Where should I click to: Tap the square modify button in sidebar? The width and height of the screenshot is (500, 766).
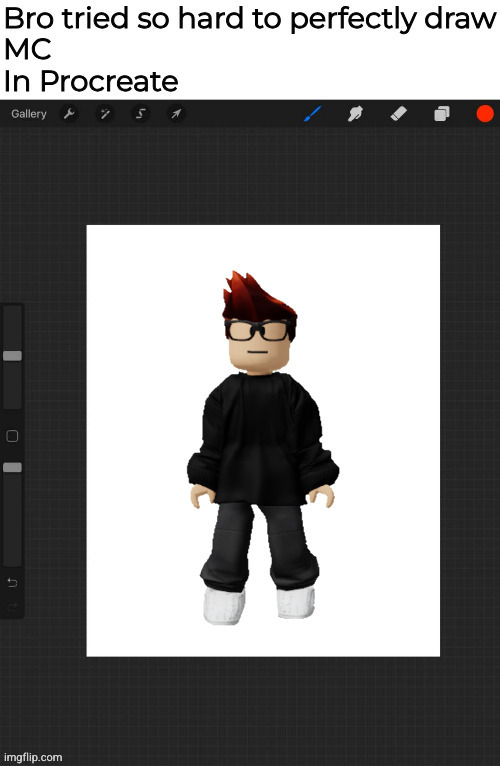[12, 436]
